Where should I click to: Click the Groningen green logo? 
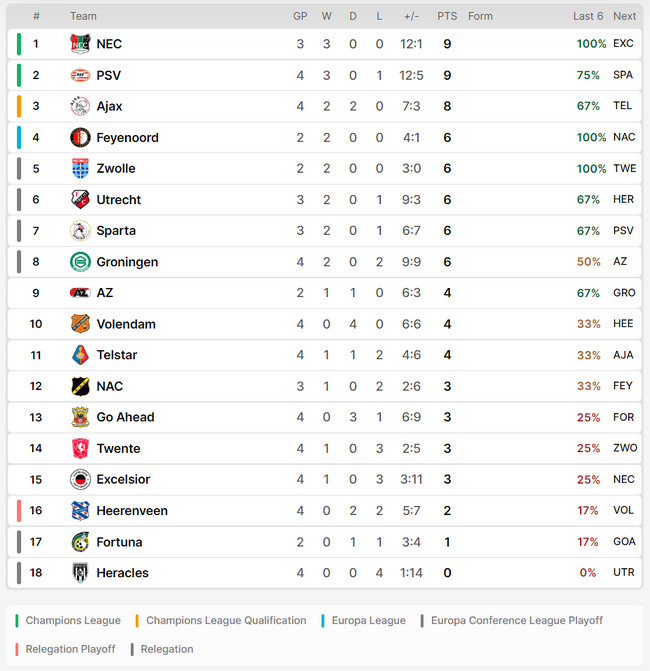[80, 262]
